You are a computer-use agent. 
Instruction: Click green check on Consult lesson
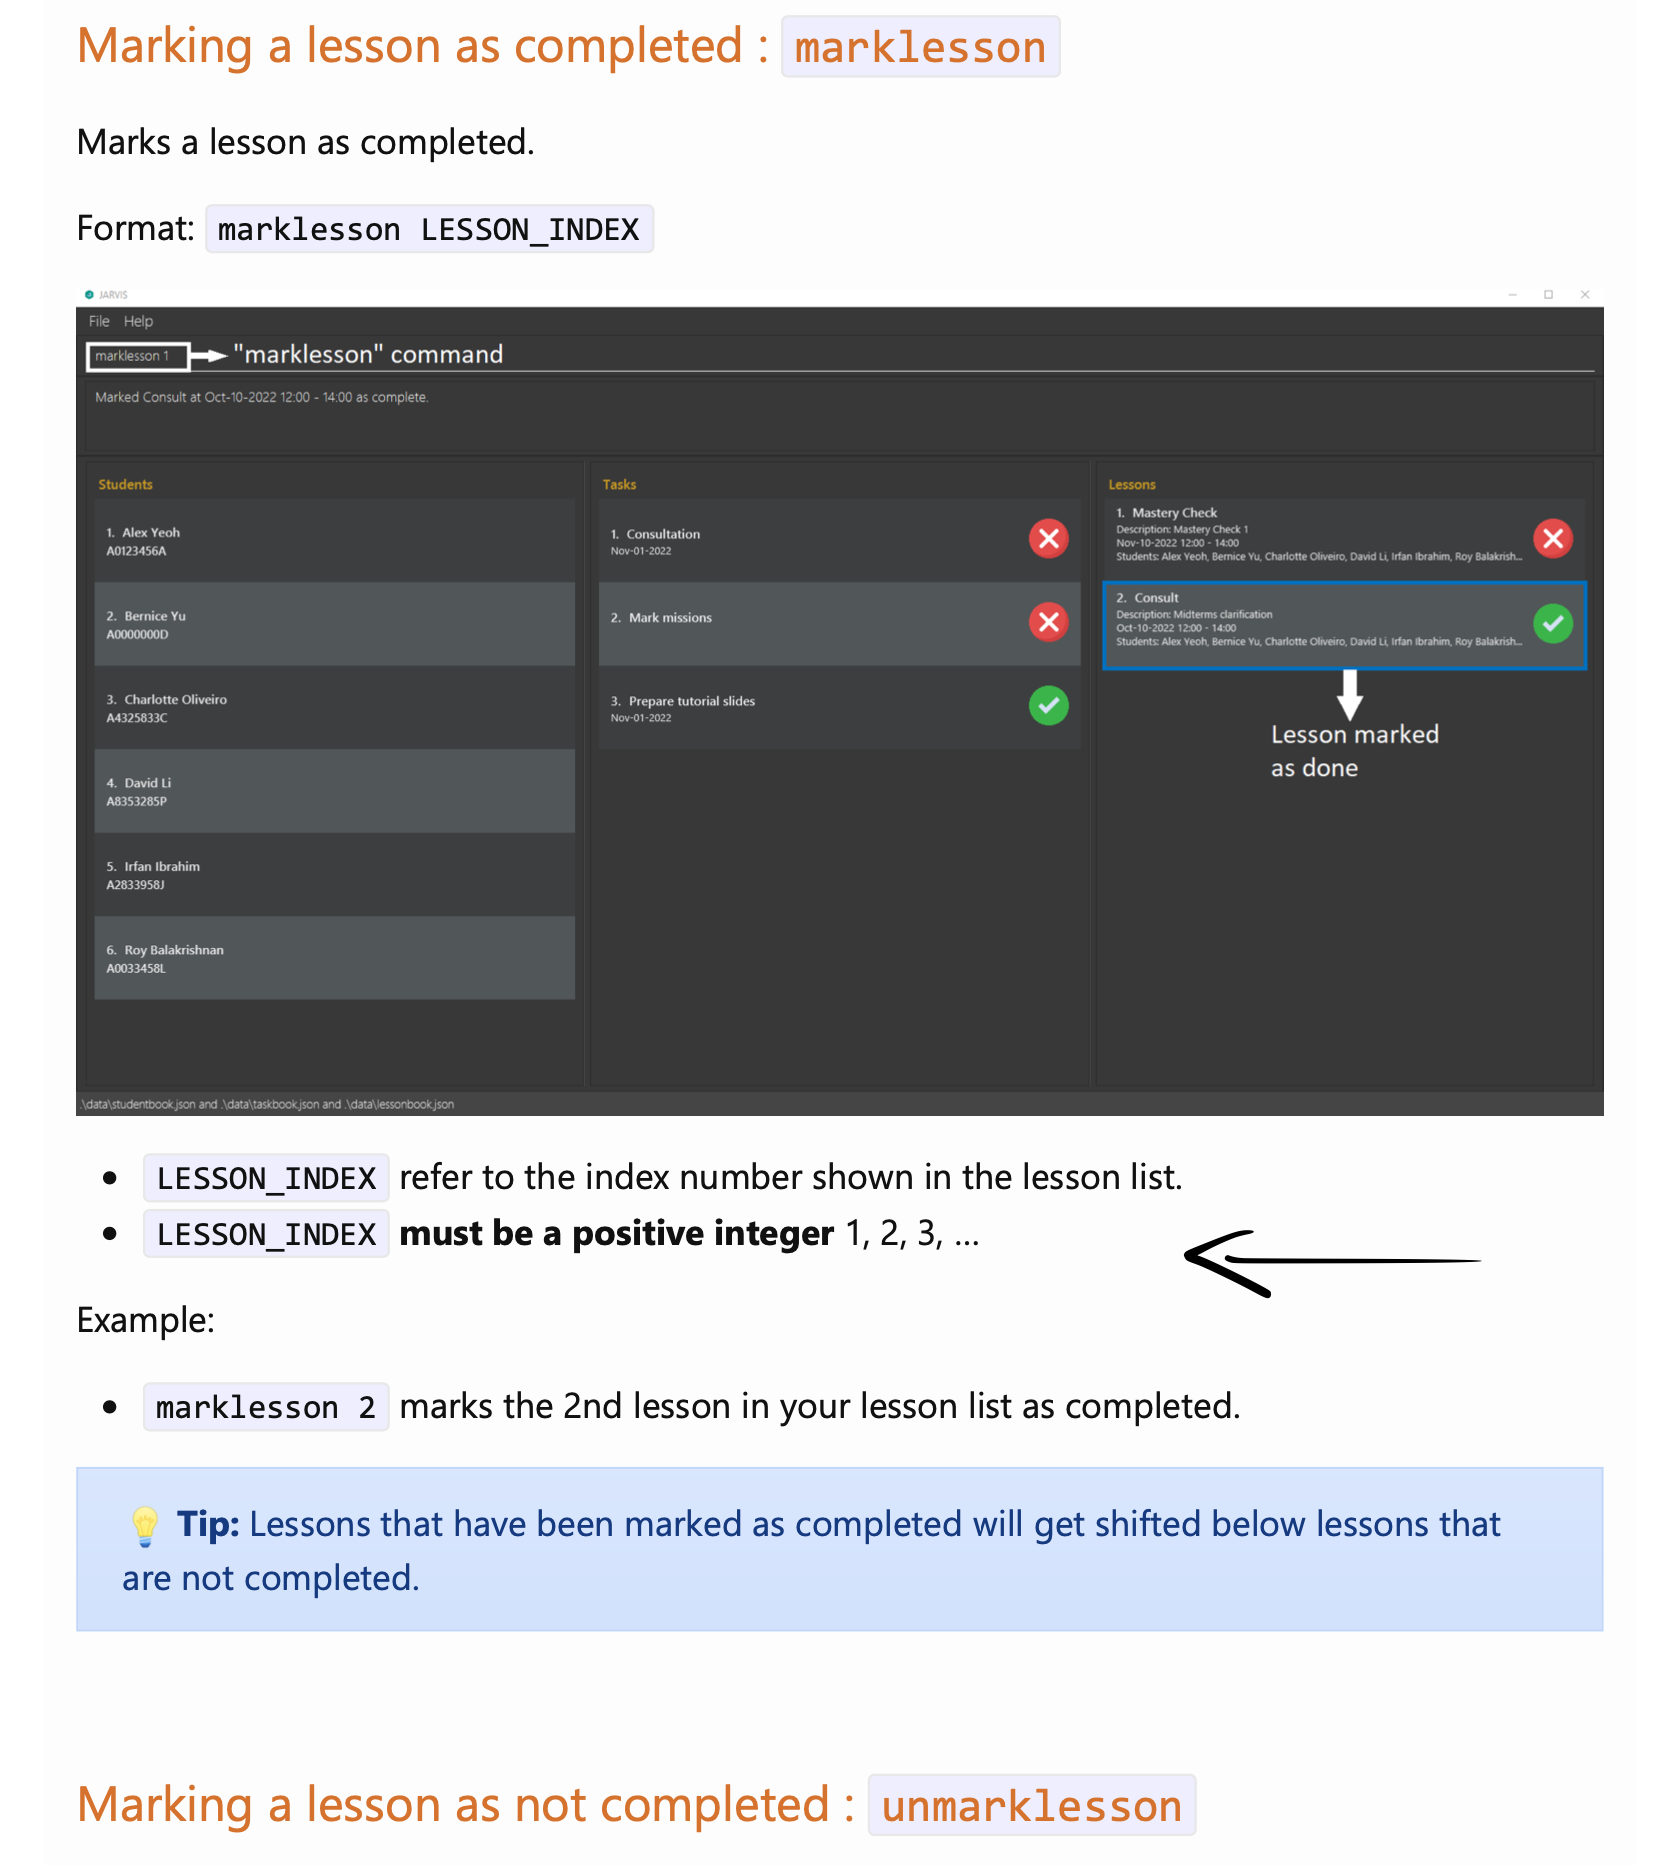tap(1552, 624)
